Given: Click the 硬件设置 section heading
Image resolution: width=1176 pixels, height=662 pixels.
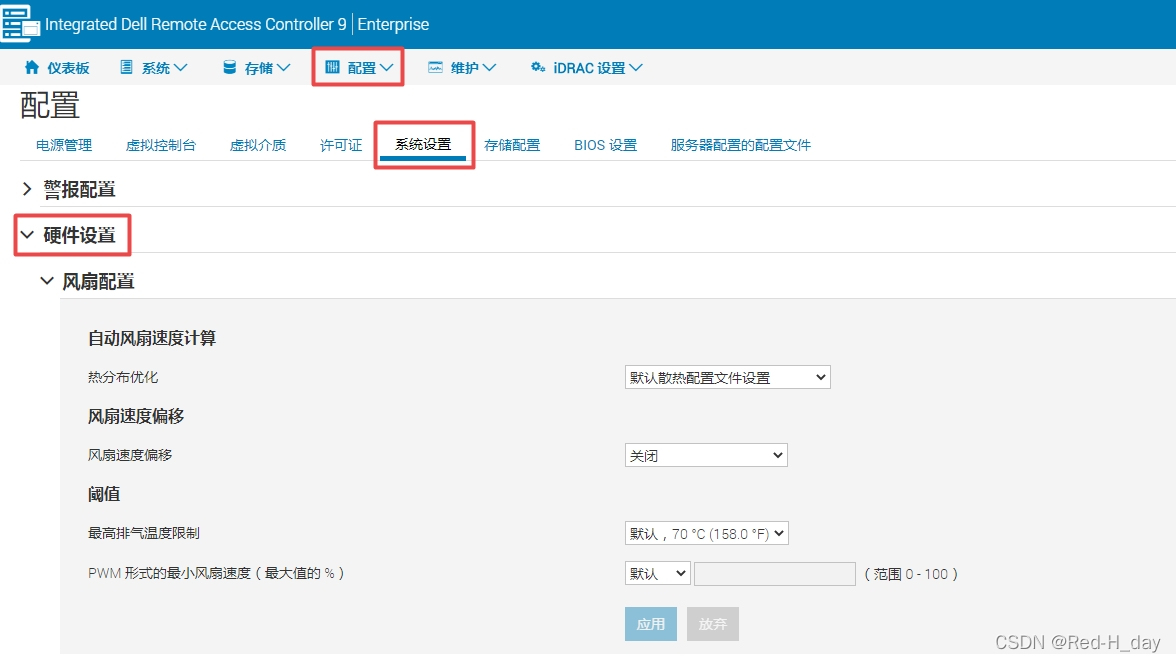Looking at the screenshot, I should pyautogui.click(x=80, y=235).
